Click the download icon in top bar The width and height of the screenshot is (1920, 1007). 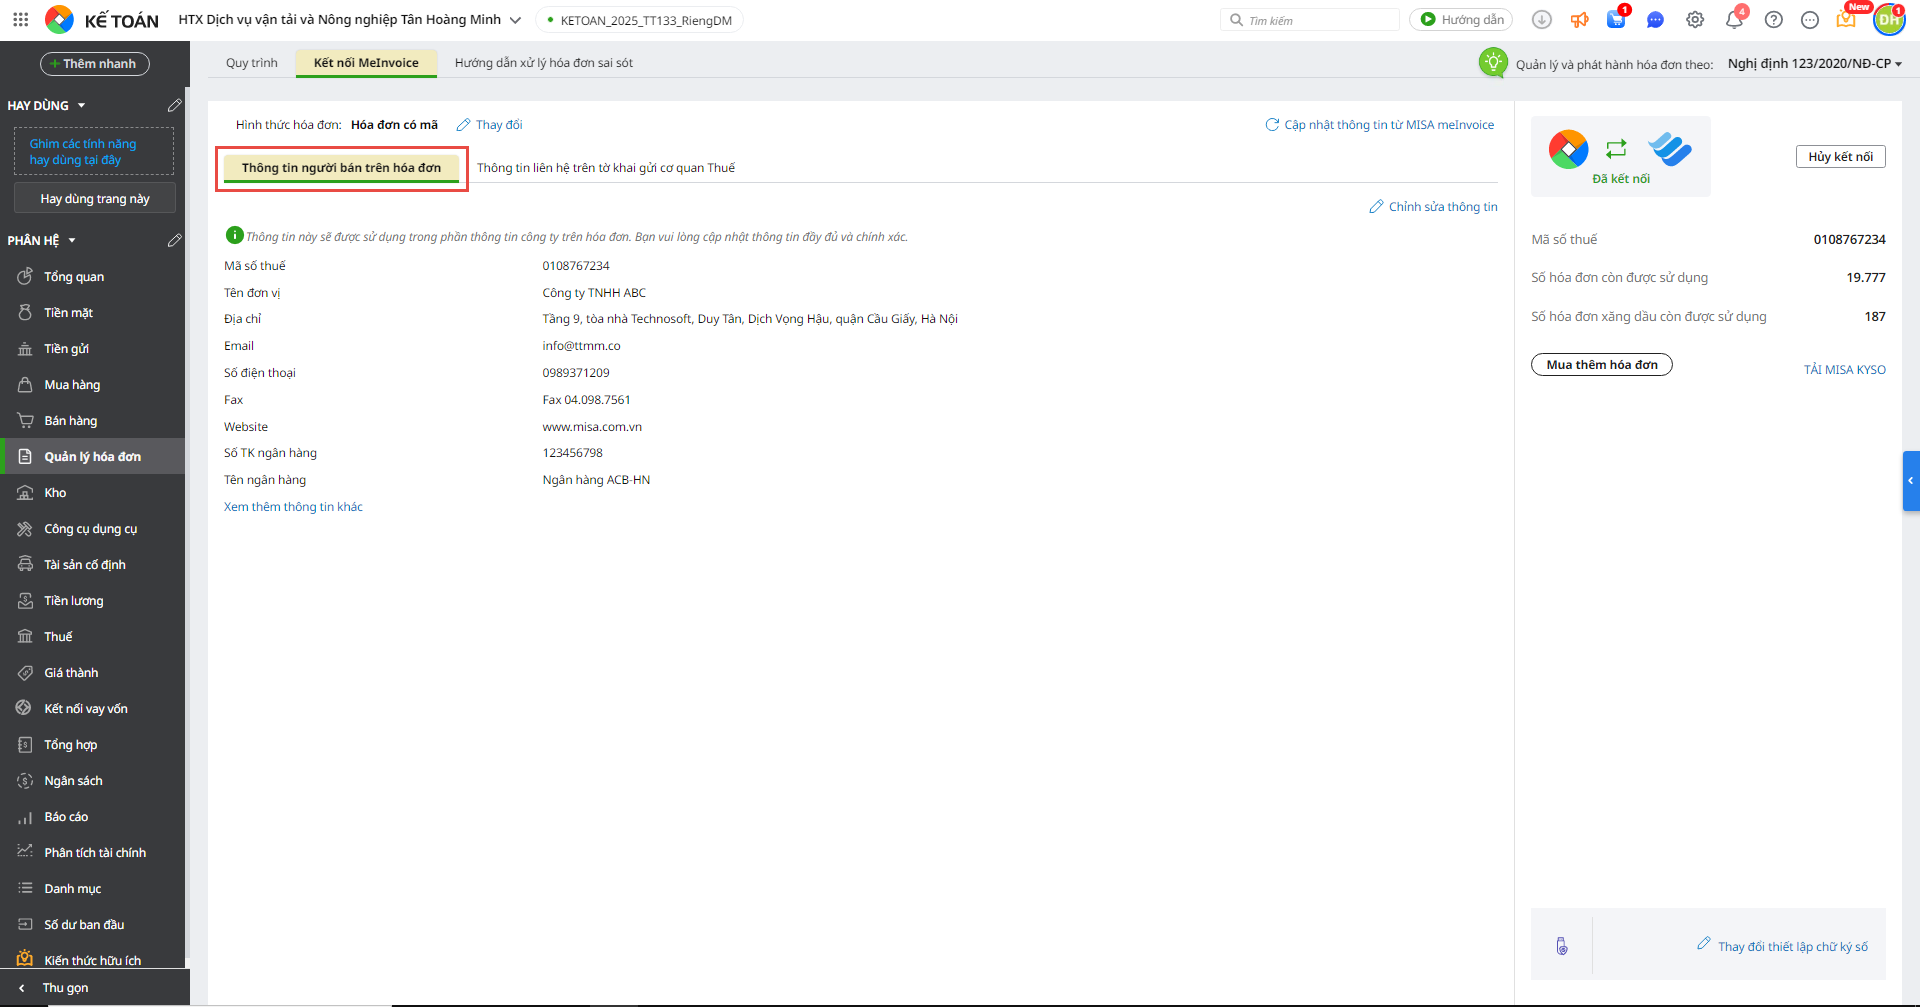pyautogui.click(x=1541, y=20)
